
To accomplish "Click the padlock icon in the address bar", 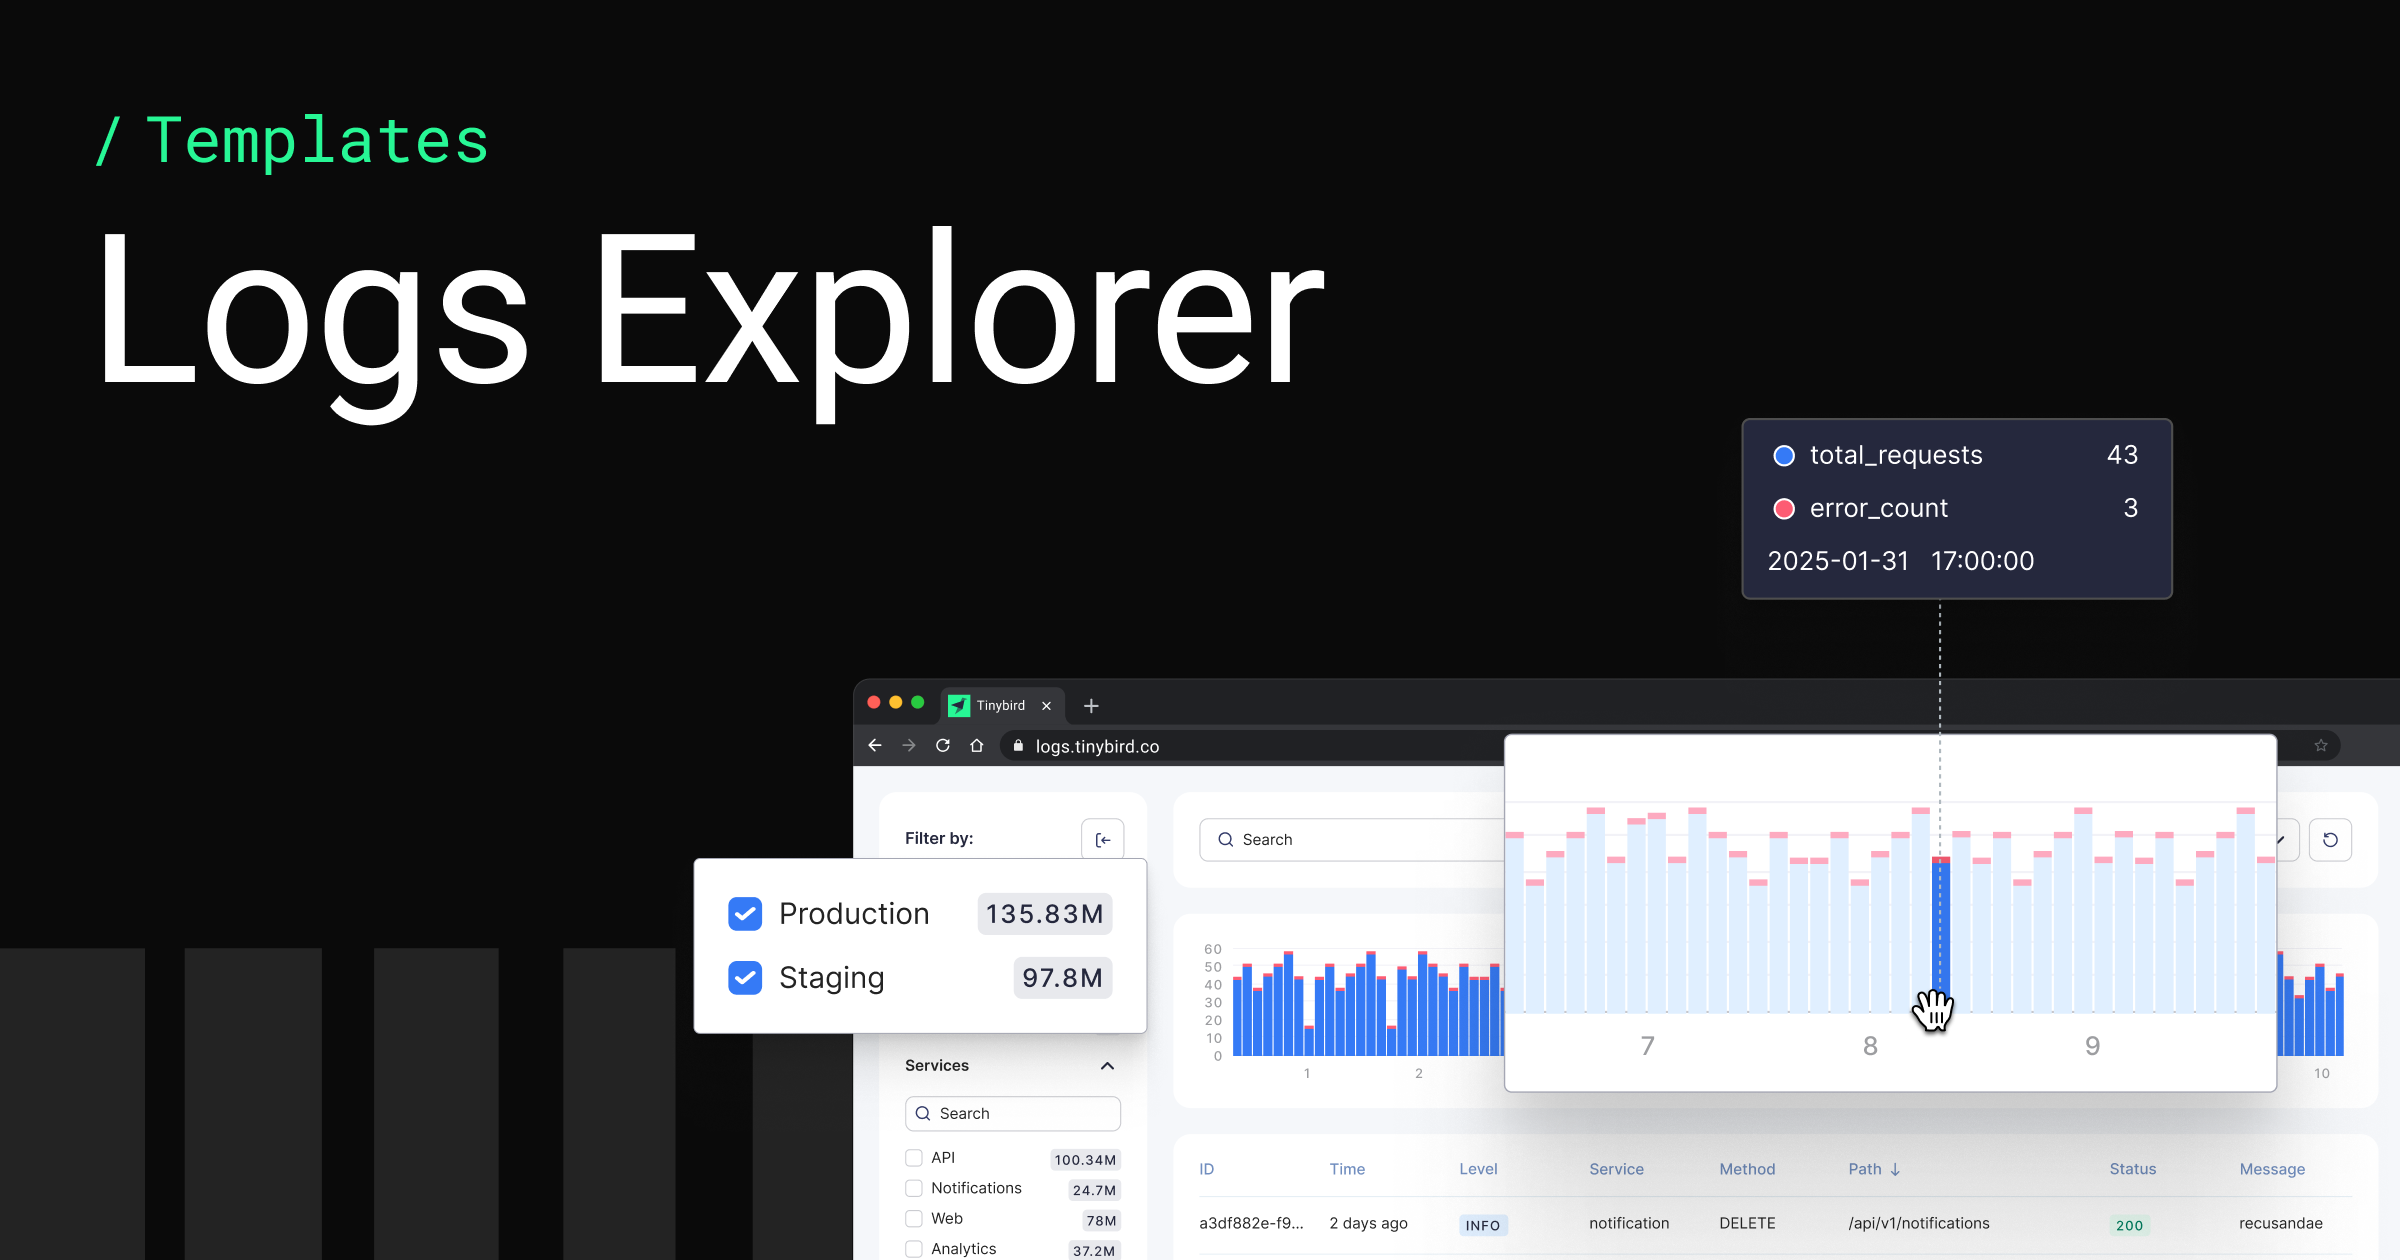I will coord(1017,745).
